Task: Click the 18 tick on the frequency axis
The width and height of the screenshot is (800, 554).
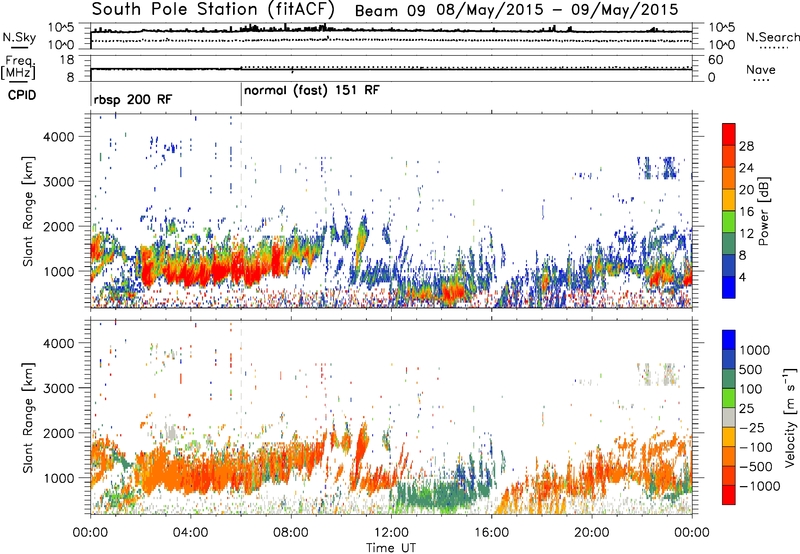Action: [x=67, y=60]
